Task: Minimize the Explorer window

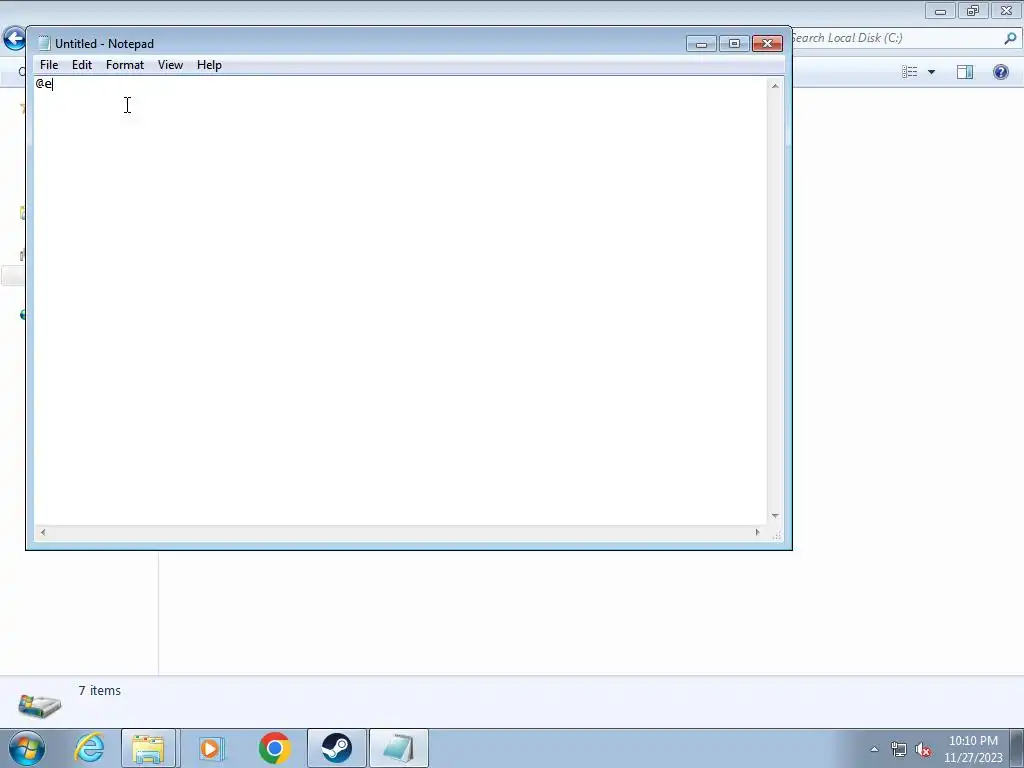Action: [x=940, y=11]
